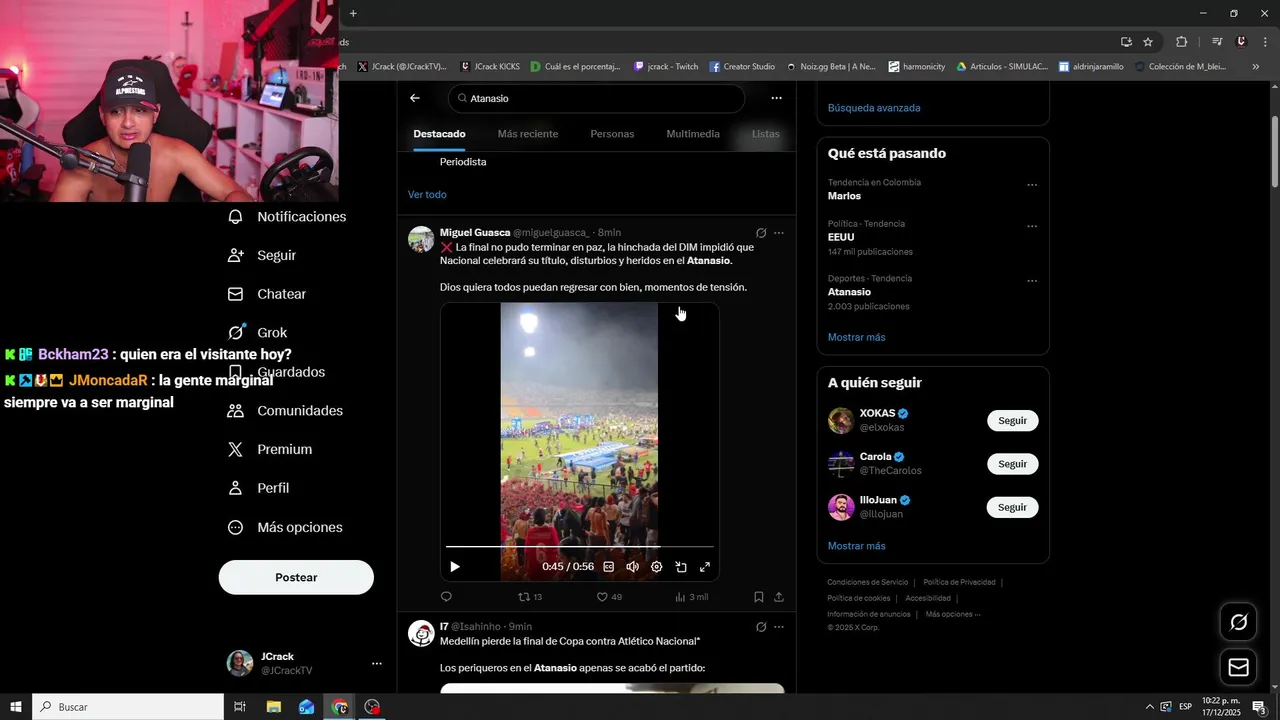
Task: Open jcrack - Twitch bookmark
Action: [x=666, y=67]
